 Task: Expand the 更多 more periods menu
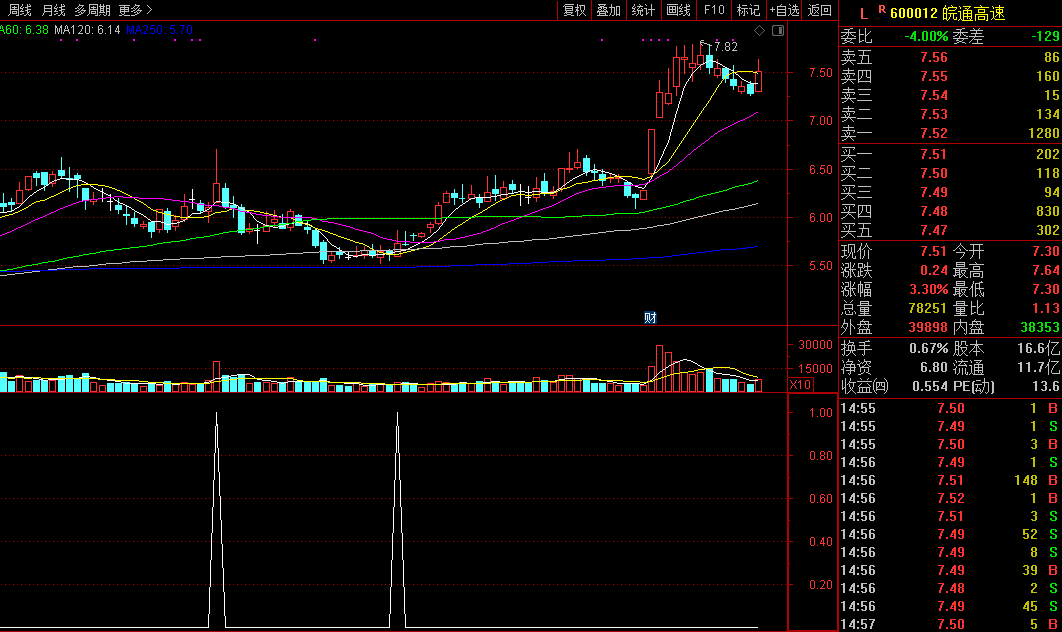(135, 10)
